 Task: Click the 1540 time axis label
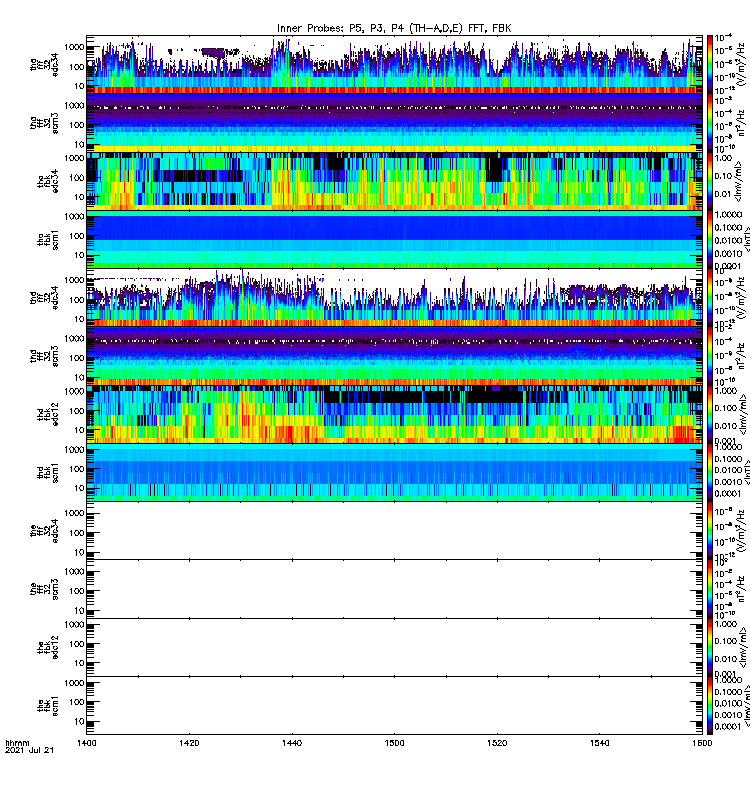(x=599, y=743)
